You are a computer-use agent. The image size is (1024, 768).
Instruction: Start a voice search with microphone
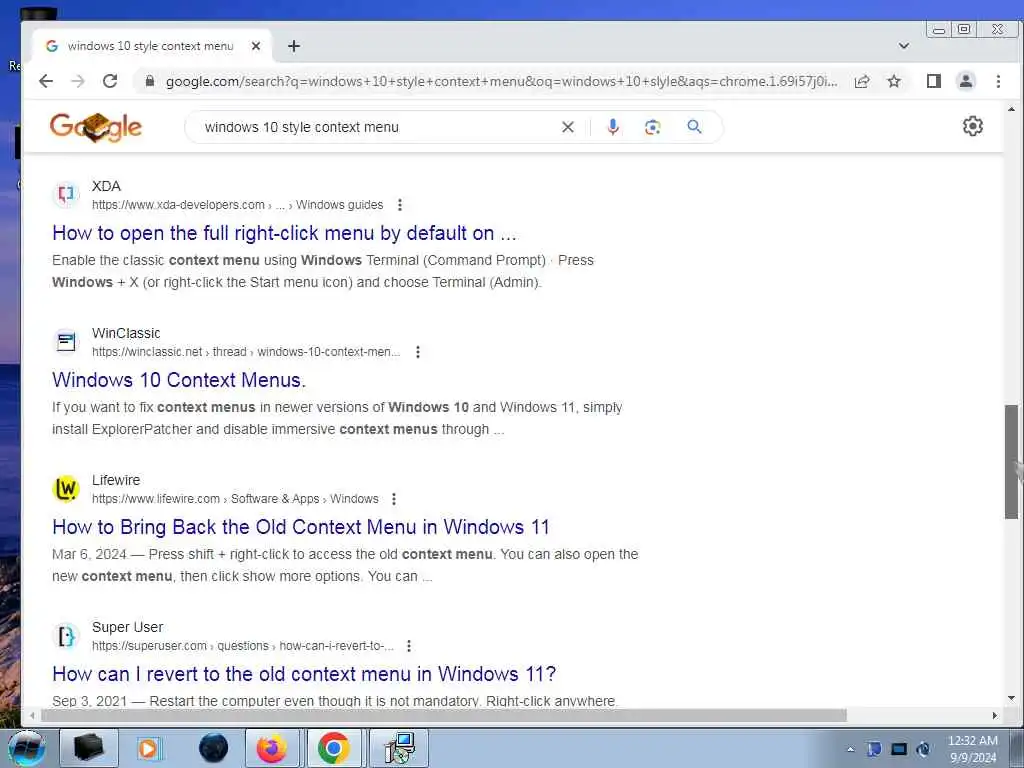pos(613,127)
